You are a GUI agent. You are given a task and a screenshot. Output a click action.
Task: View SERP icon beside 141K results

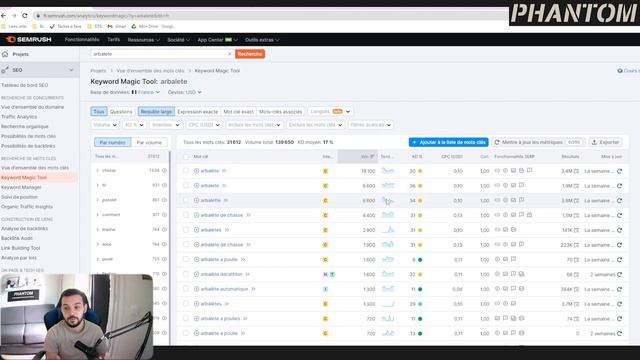[x=576, y=230]
